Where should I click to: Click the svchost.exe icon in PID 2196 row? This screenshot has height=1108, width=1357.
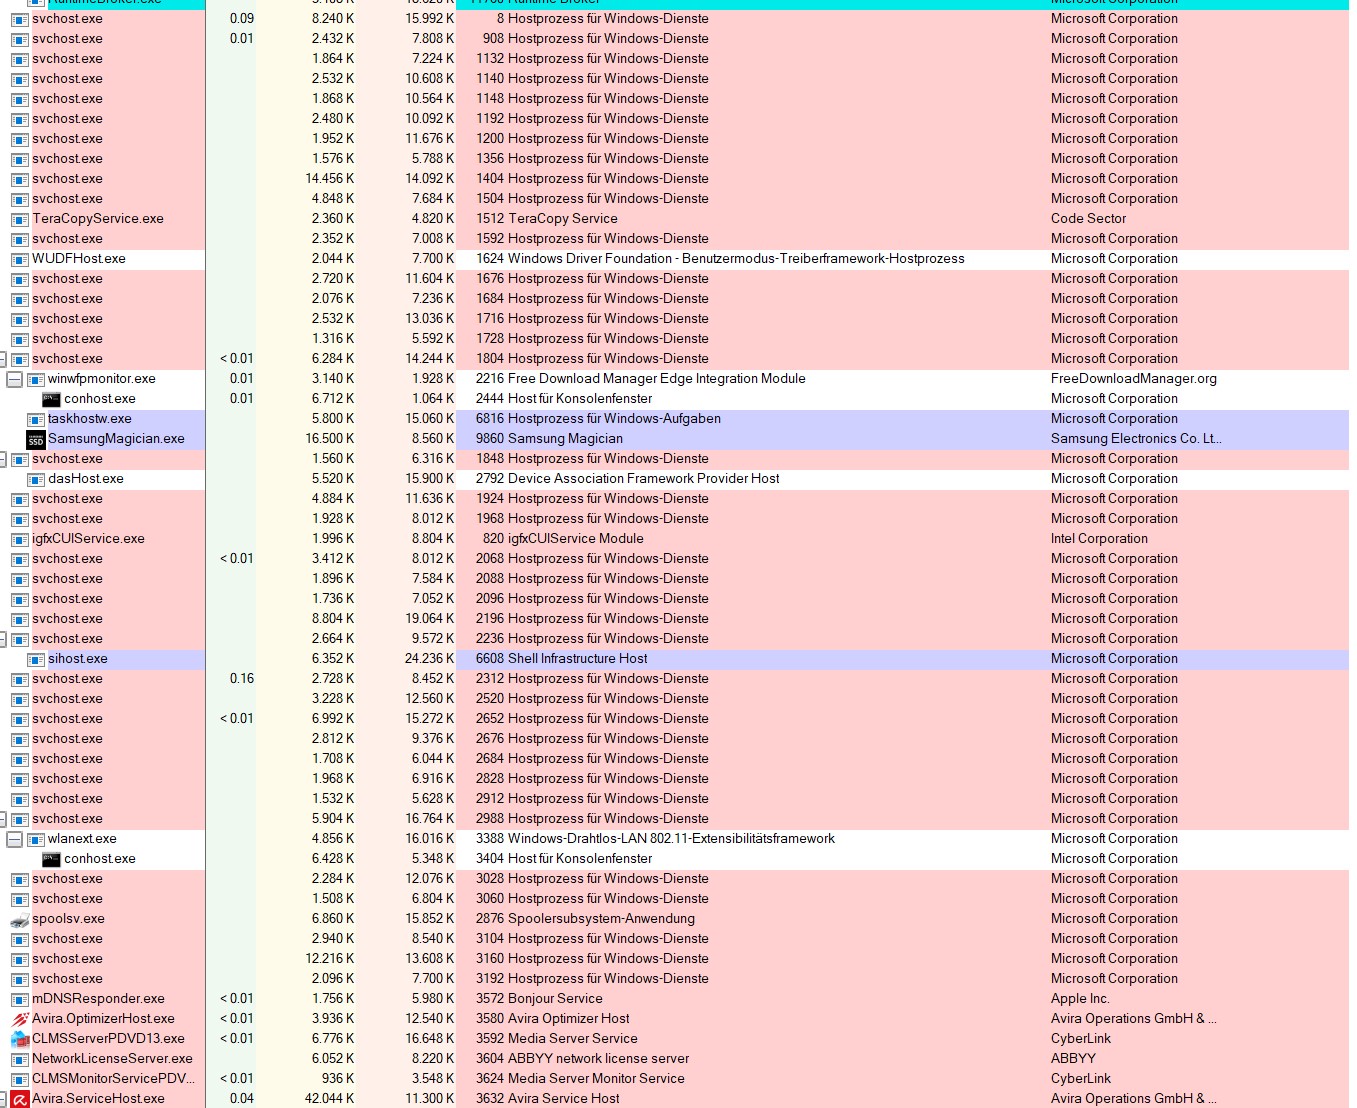(x=19, y=619)
